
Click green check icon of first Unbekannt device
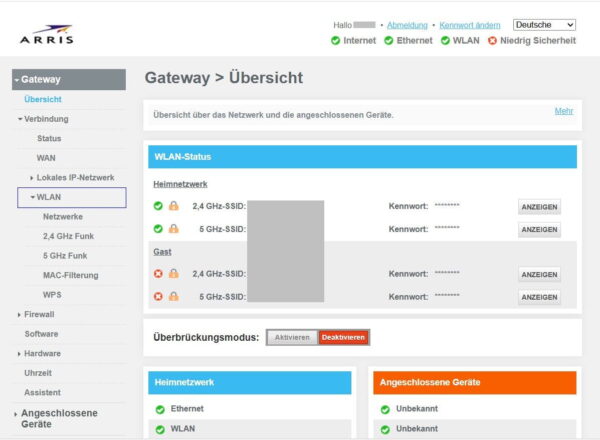[x=385, y=410]
